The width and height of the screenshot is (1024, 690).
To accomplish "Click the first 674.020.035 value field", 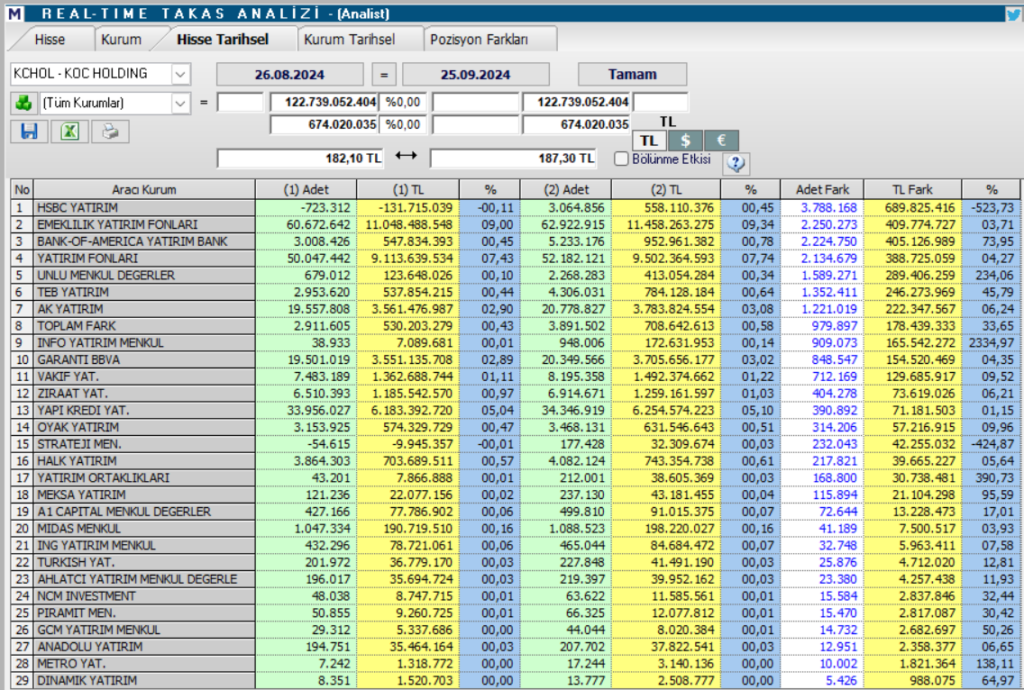I will [x=325, y=125].
